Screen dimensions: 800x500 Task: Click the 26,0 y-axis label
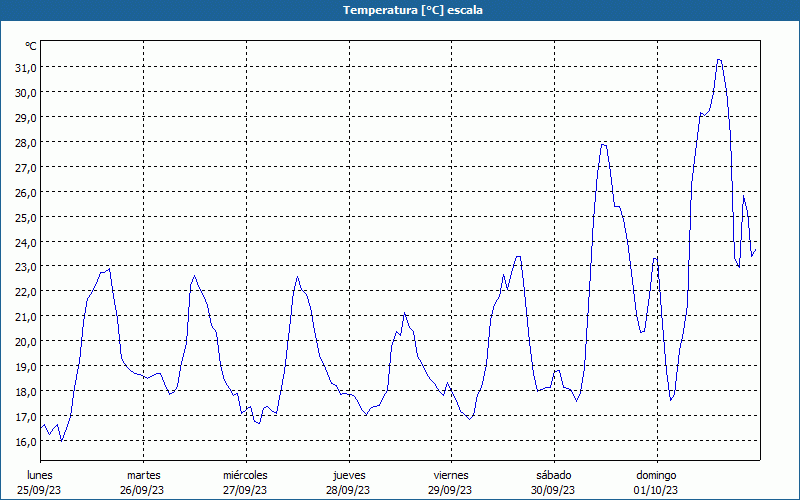click(26, 192)
